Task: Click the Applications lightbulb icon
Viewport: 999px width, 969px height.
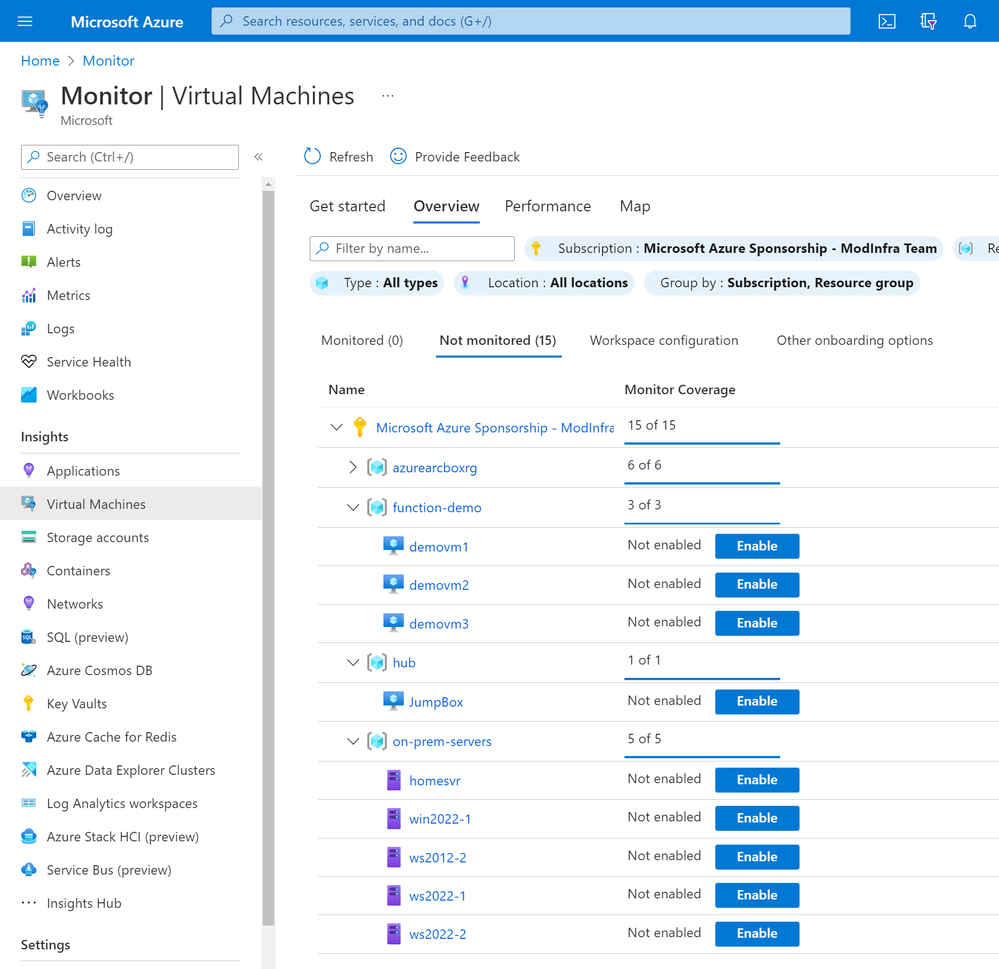Action: point(29,471)
